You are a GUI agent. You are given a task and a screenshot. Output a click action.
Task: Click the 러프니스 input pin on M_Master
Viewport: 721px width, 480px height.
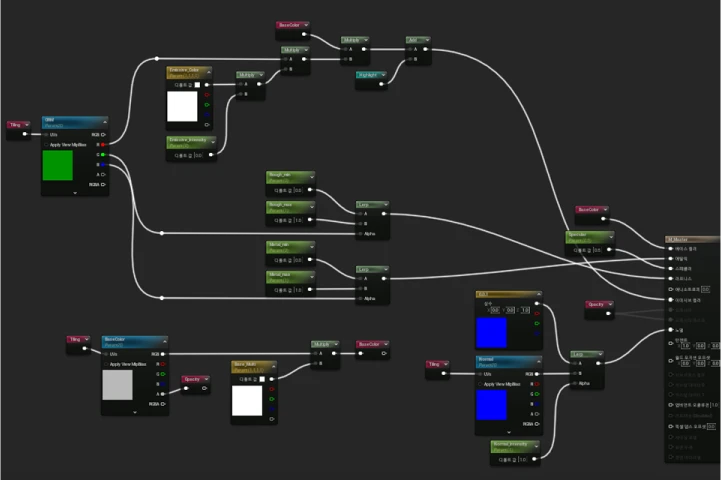pos(670,278)
